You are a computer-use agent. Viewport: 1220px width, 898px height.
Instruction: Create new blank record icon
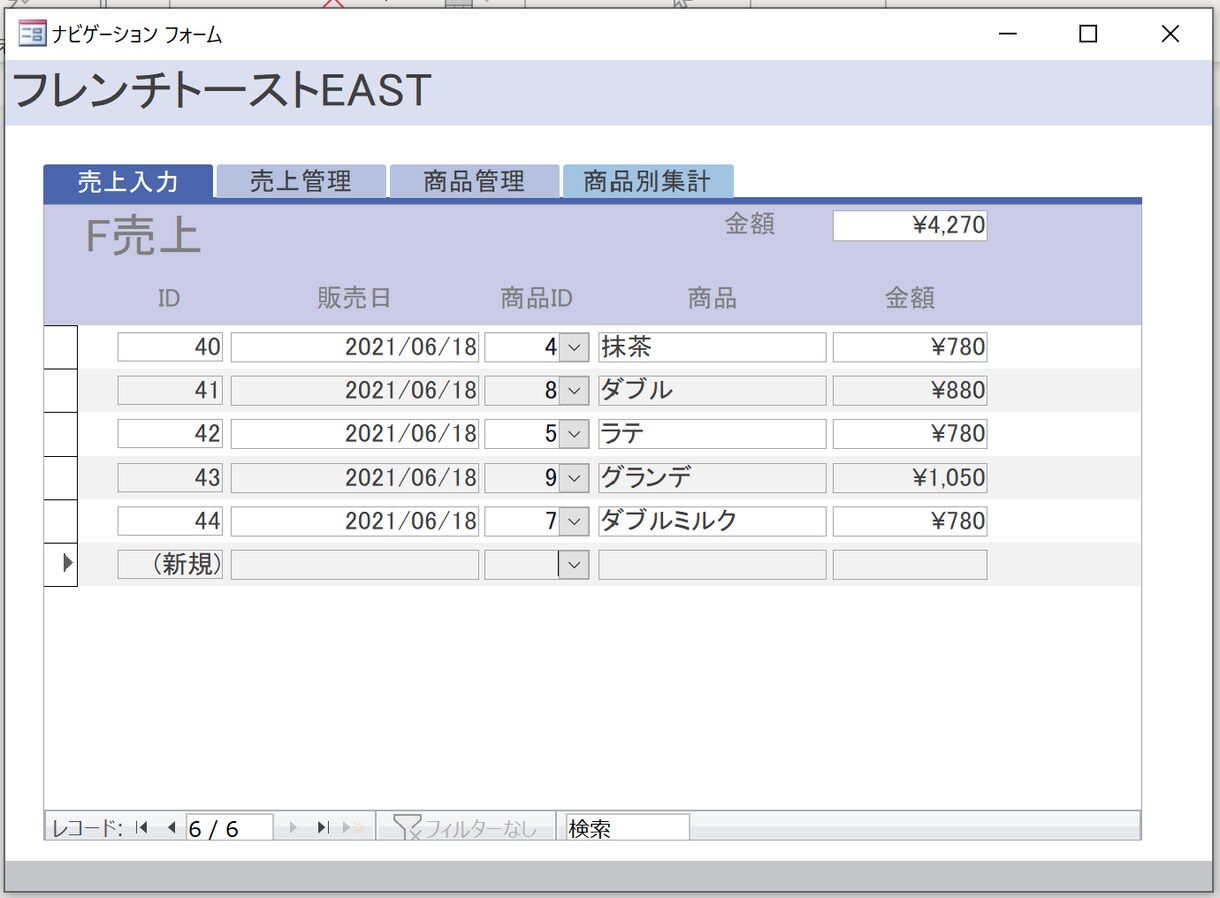point(354,827)
